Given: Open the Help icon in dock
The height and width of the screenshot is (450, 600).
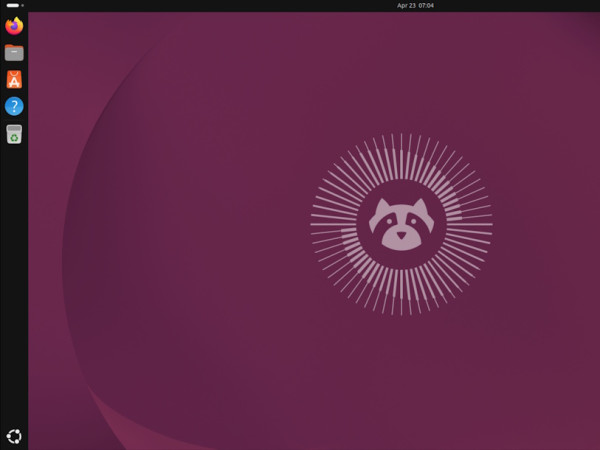Looking at the screenshot, I should 14,106.
